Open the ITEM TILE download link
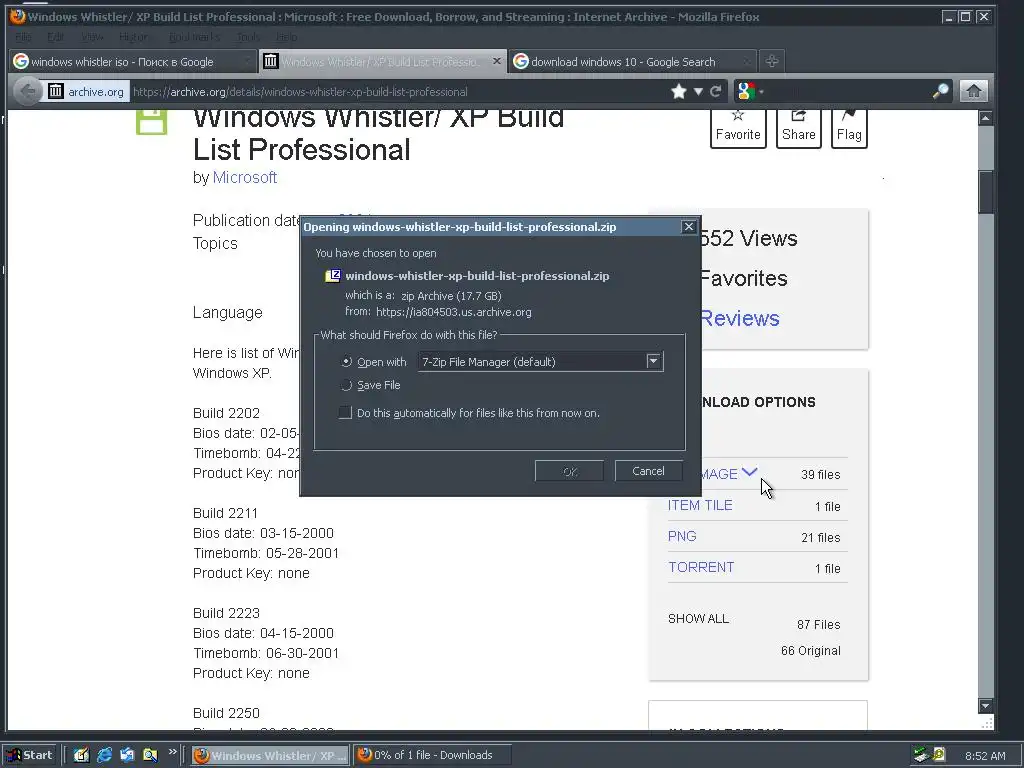The width and height of the screenshot is (1024, 768). pos(700,505)
